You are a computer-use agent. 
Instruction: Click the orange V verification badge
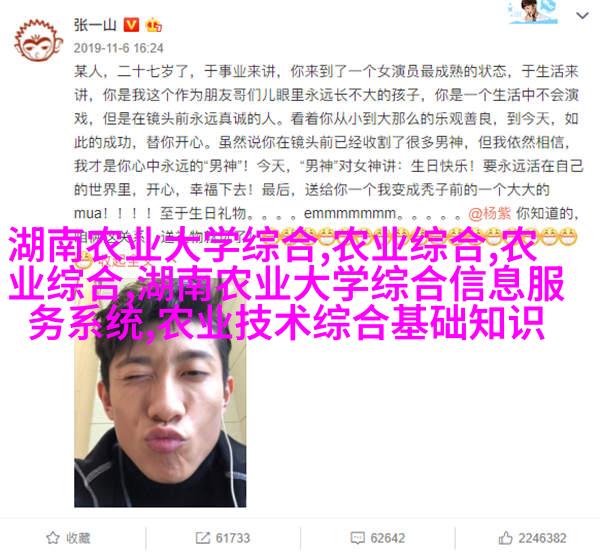[131, 25]
